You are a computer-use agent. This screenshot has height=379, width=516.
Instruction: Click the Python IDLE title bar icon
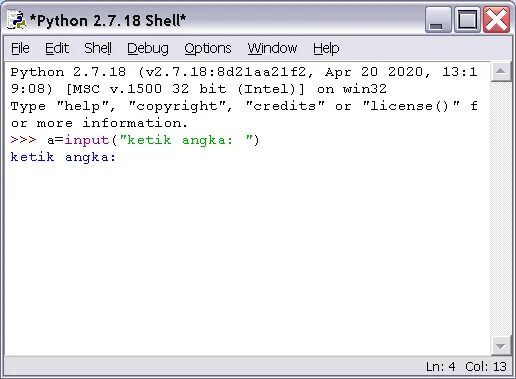(16, 20)
